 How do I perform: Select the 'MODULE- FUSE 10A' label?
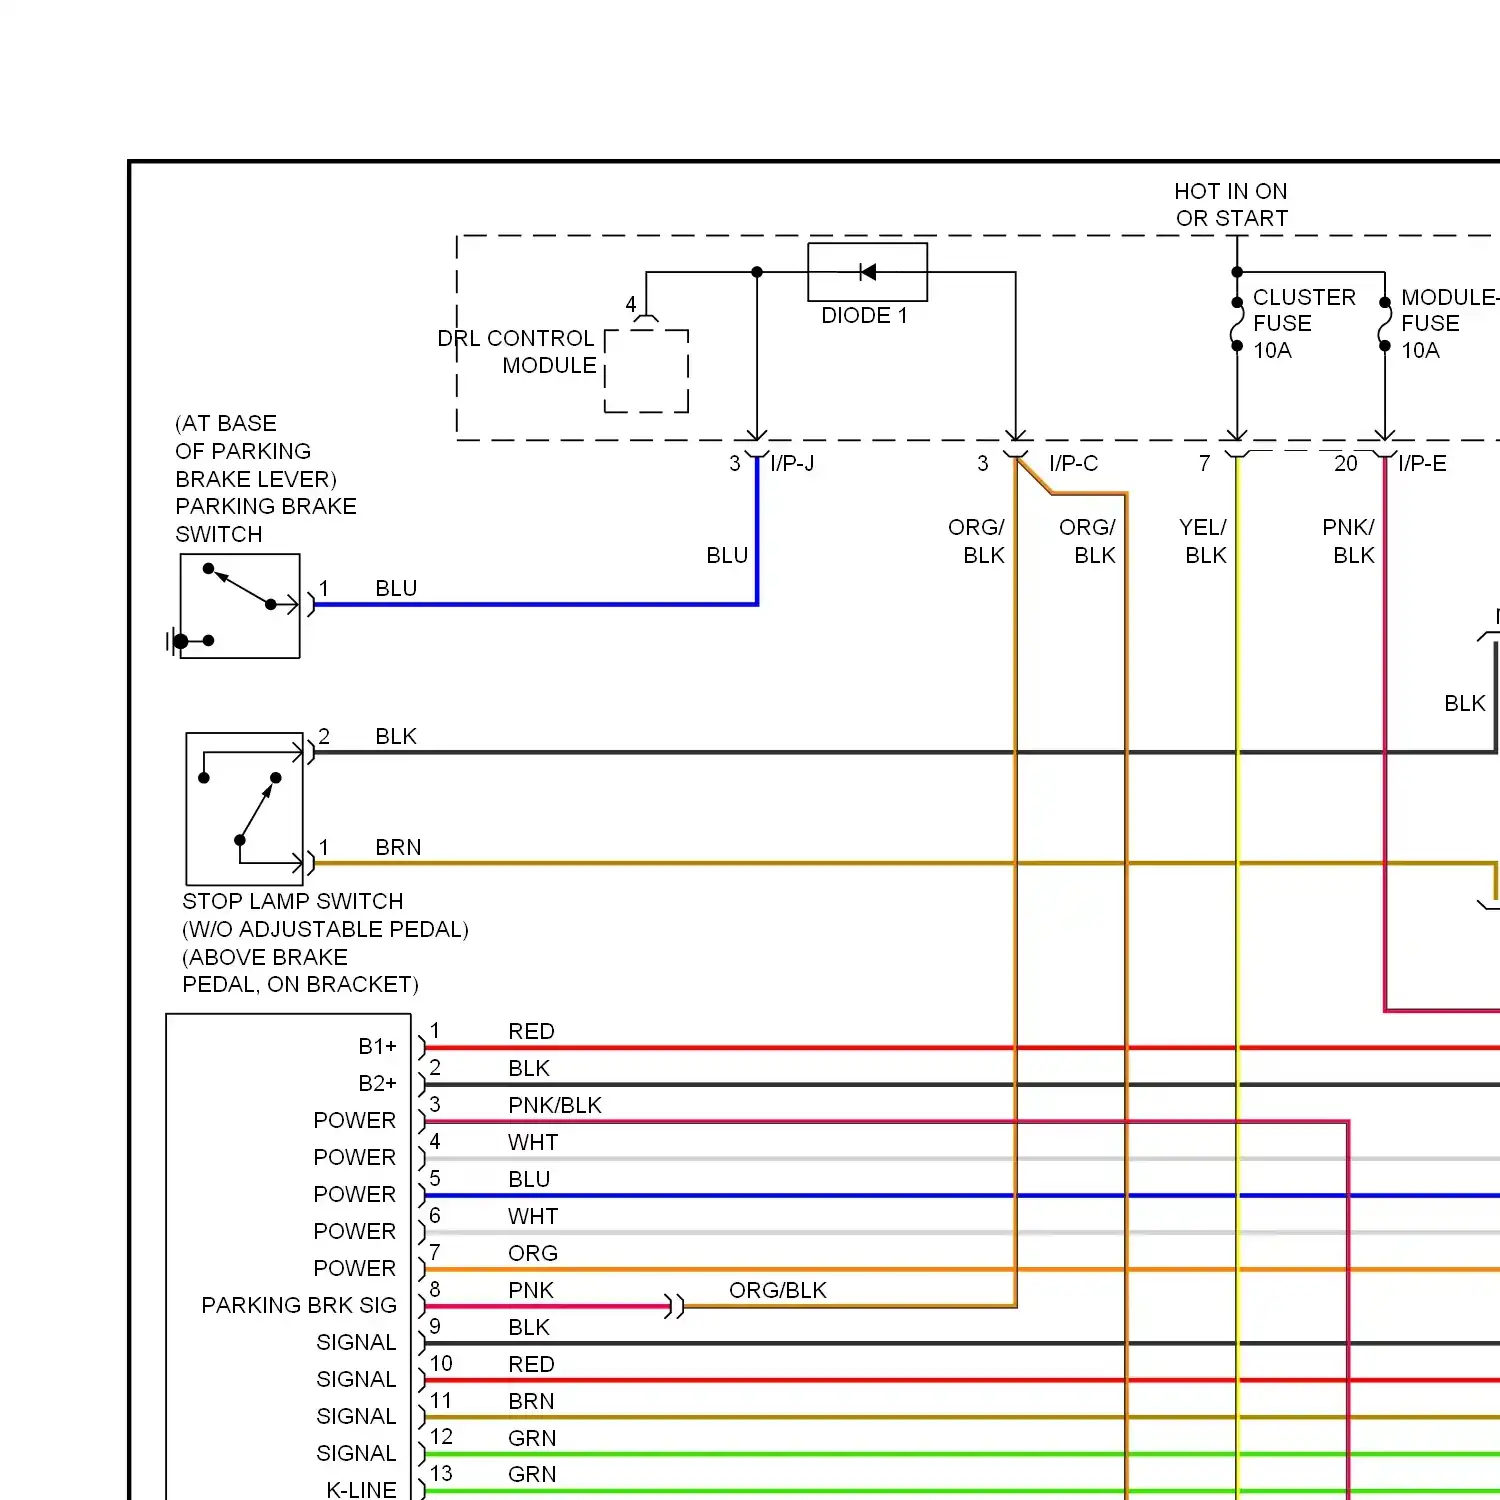(x=1450, y=323)
